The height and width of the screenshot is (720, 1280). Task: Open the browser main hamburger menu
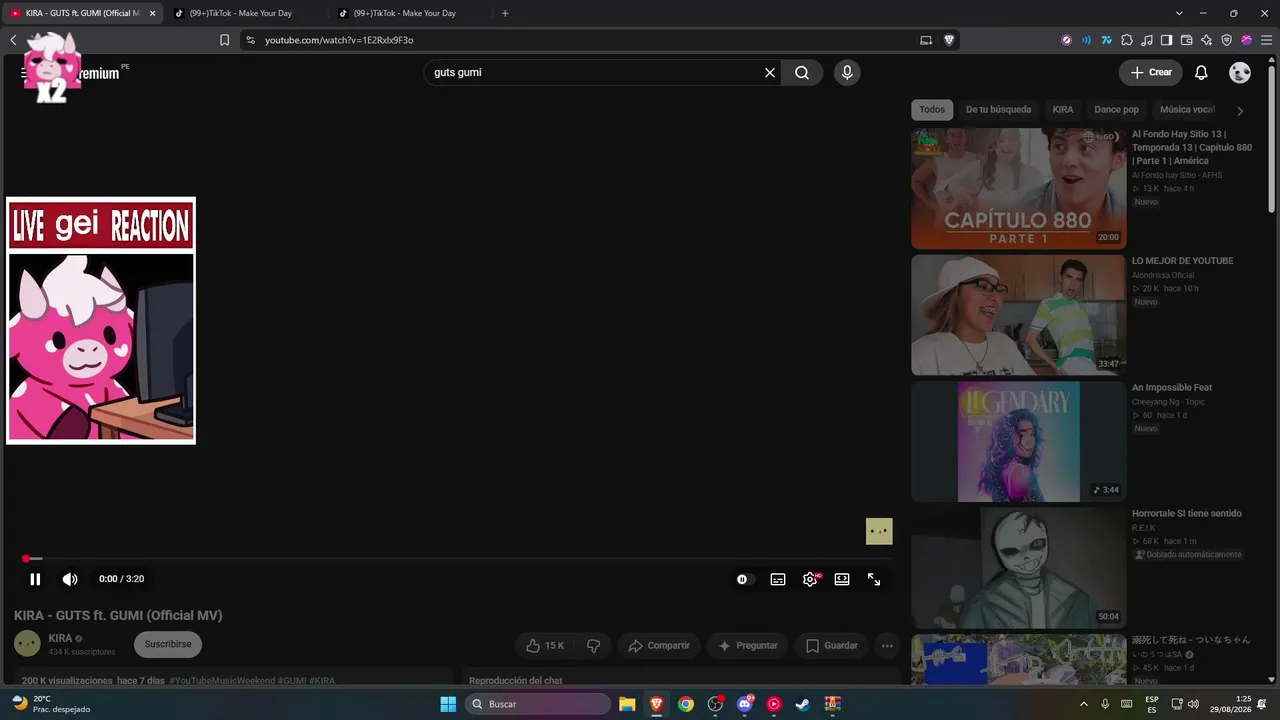click(1266, 40)
